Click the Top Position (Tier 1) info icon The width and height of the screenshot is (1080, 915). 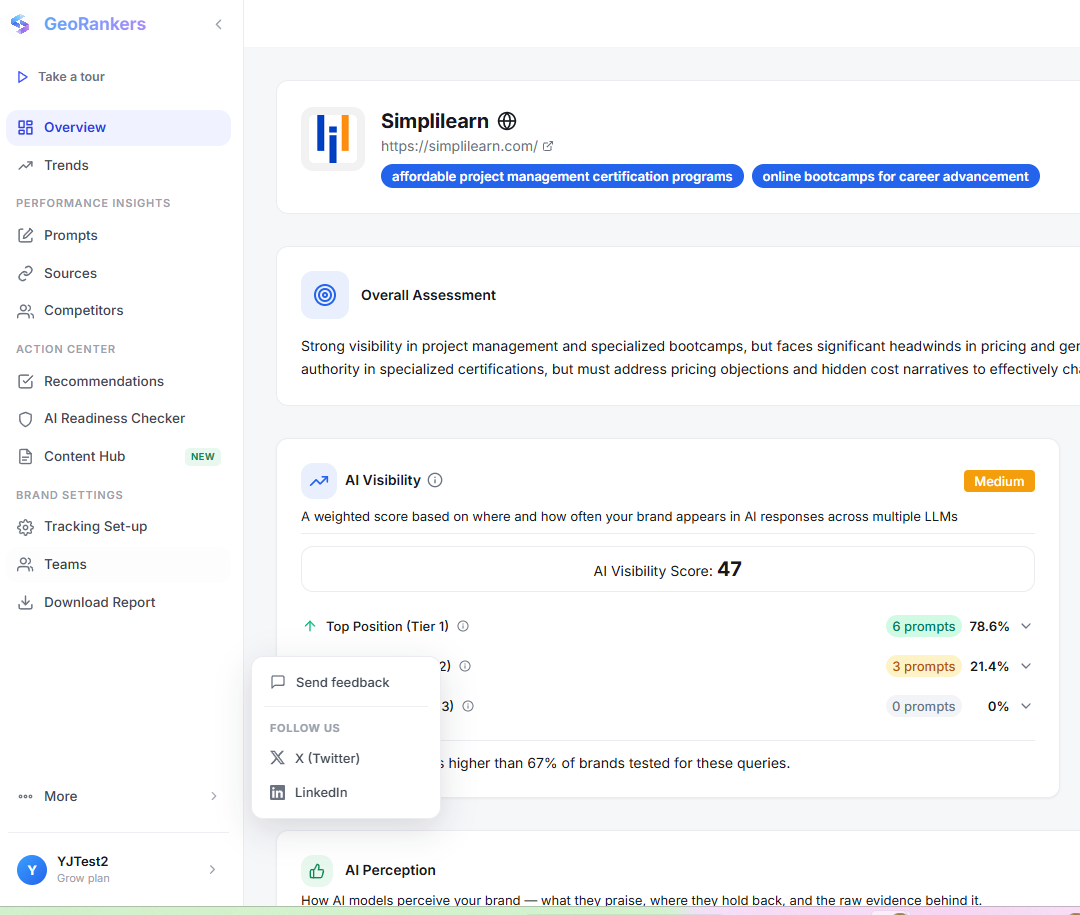tap(464, 626)
